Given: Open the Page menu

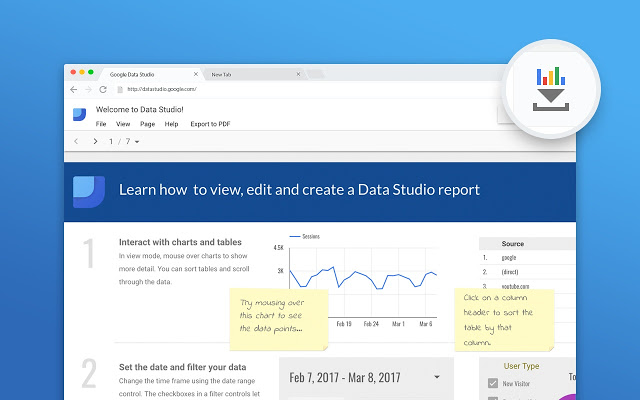Looking at the screenshot, I should pos(147,124).
